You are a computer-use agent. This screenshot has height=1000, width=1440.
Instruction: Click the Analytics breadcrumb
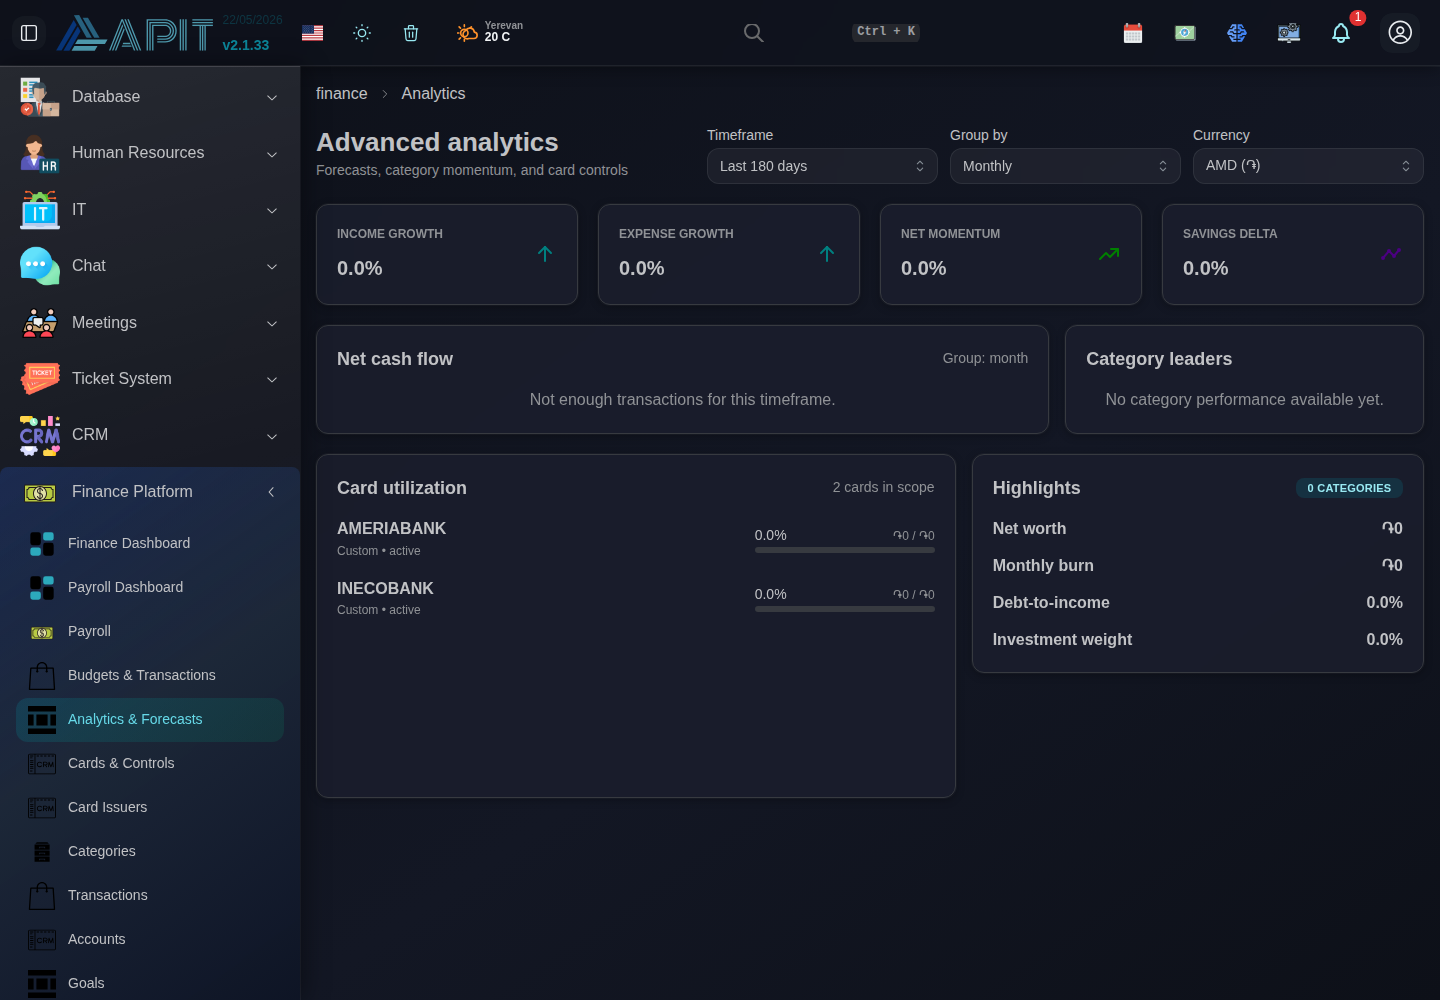click(433, 93)
